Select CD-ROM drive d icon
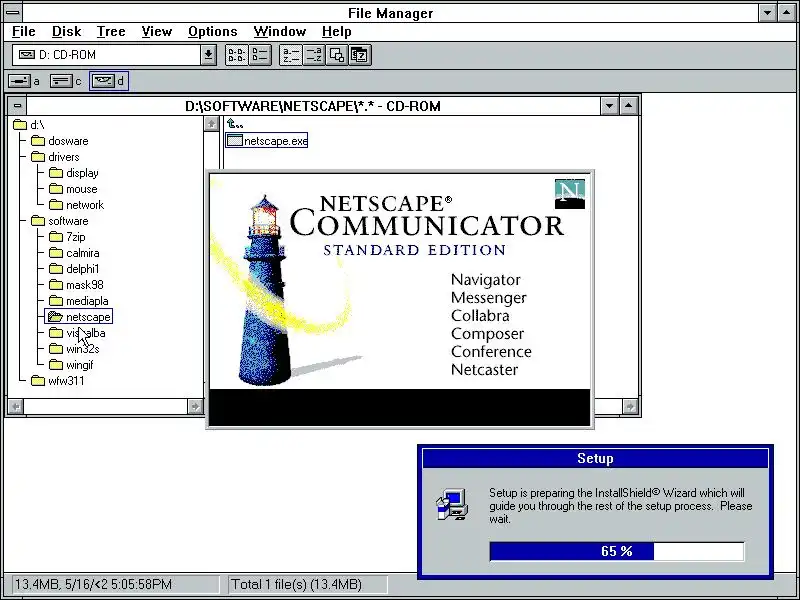Screen dimensions: 800x600 coord(103,81)
